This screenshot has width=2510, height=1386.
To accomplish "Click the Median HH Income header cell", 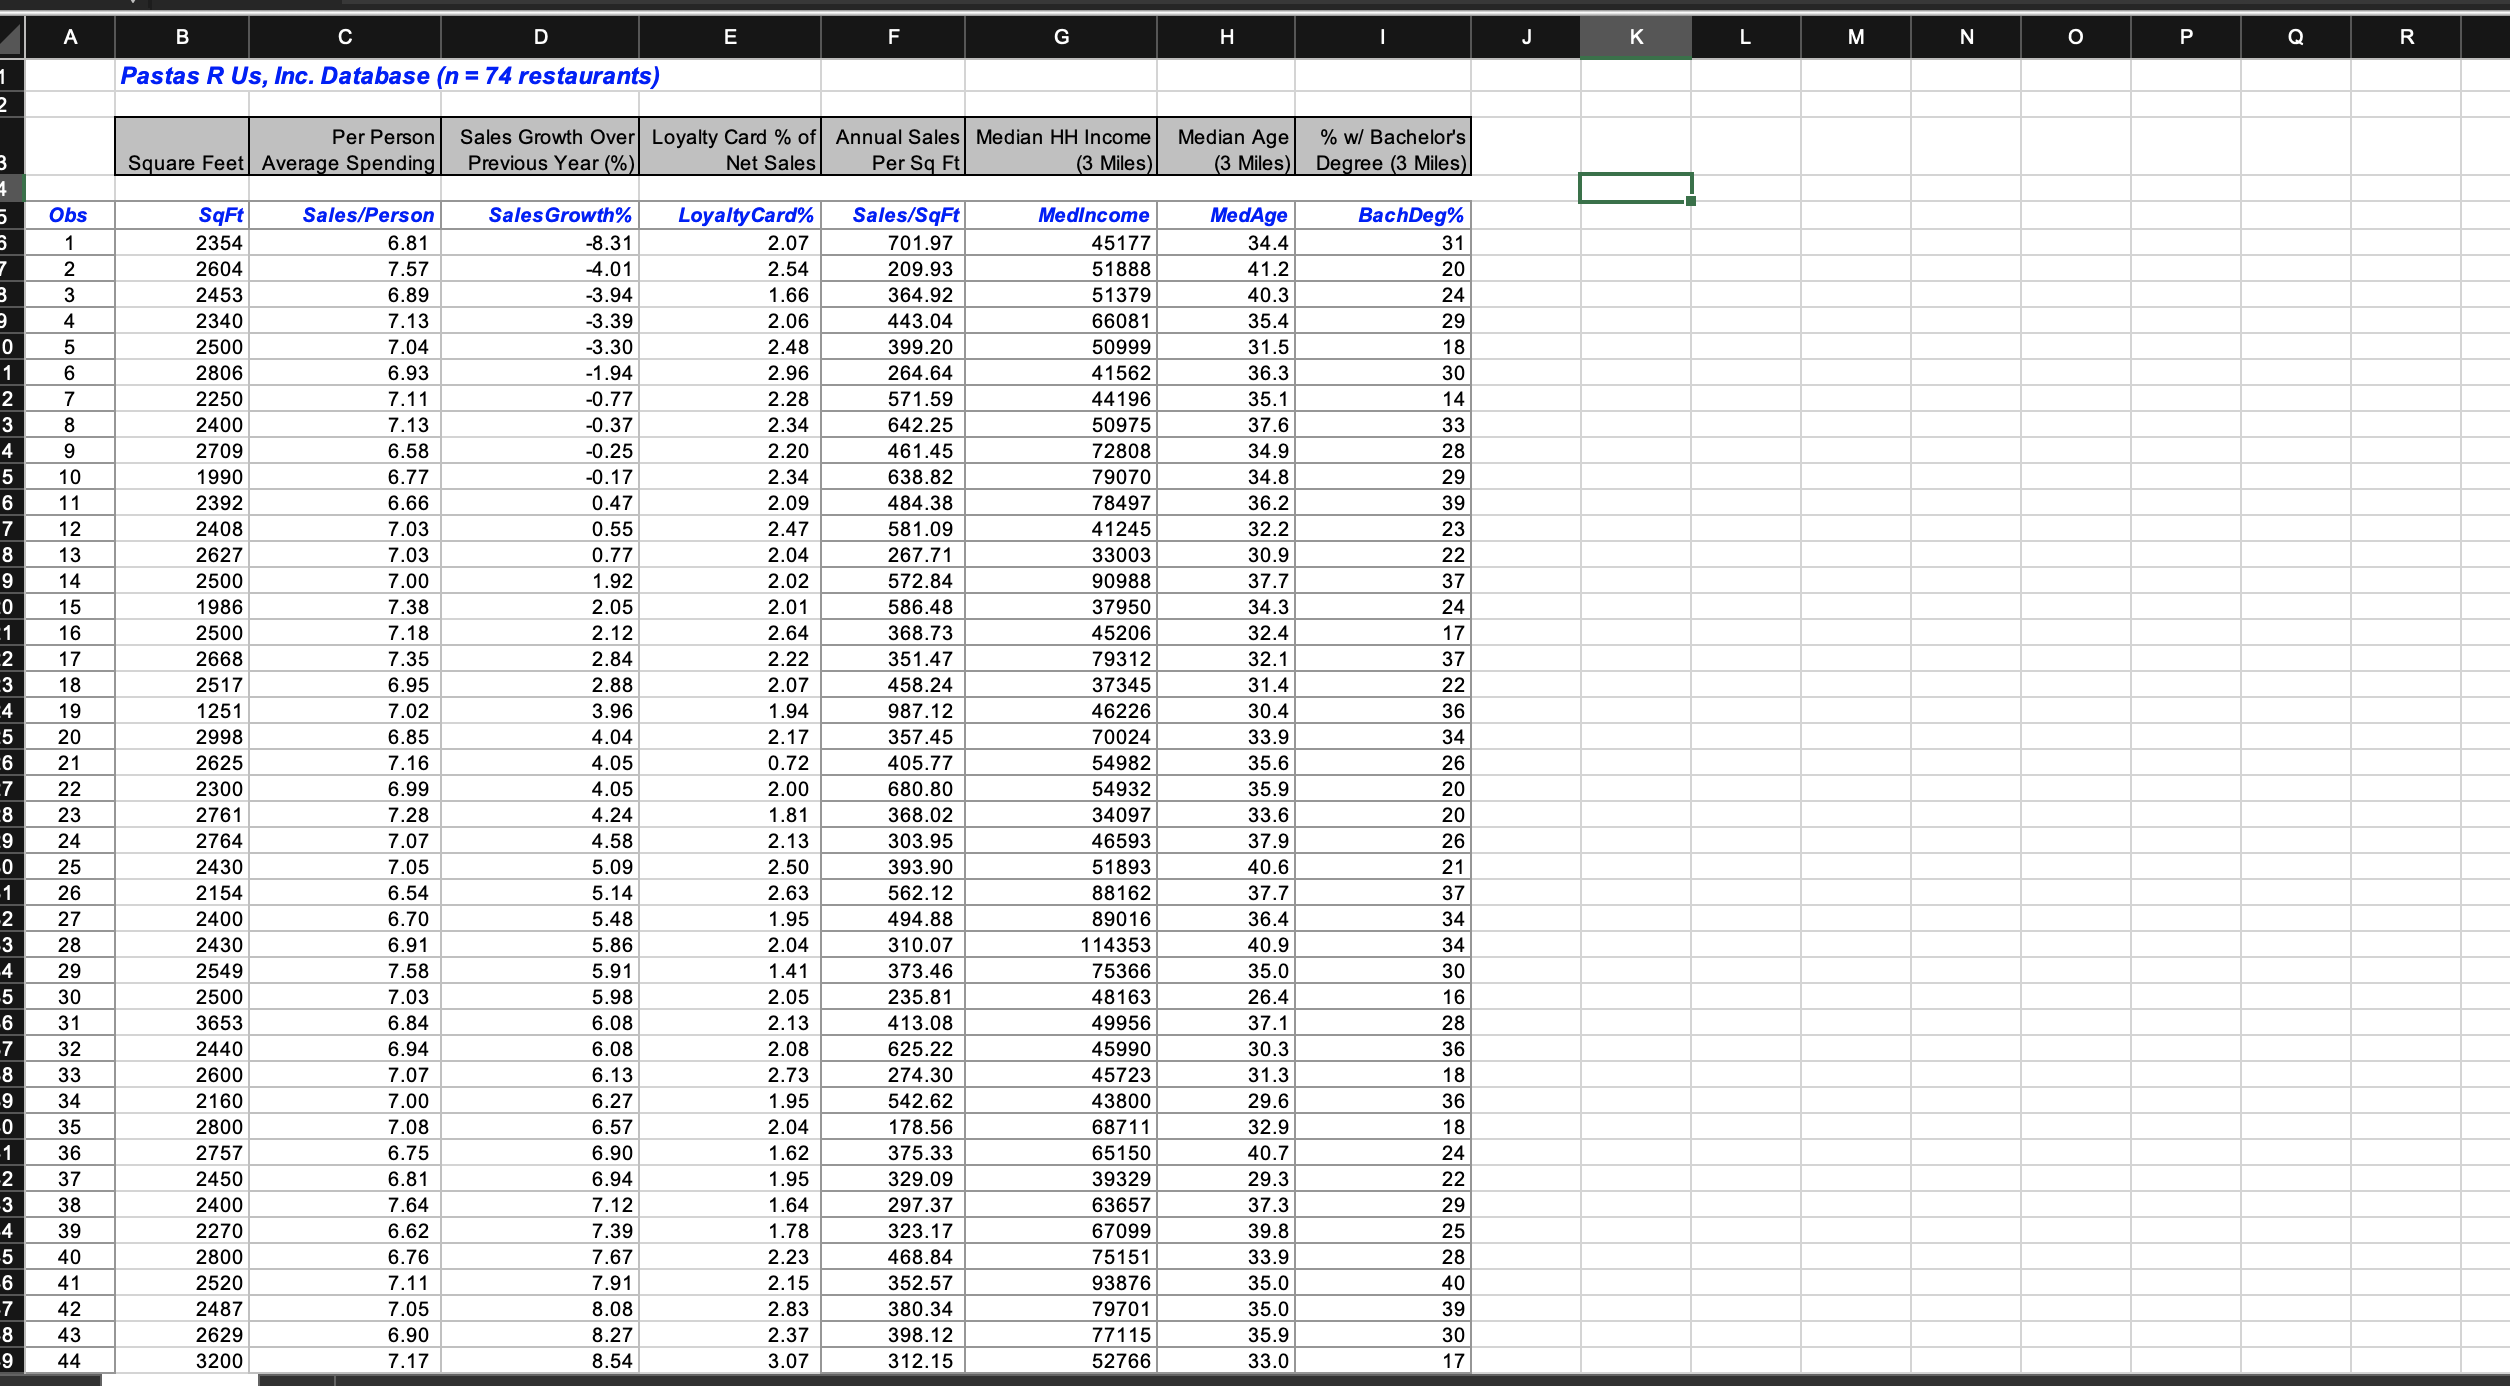I will click(x=1061, y=147).
